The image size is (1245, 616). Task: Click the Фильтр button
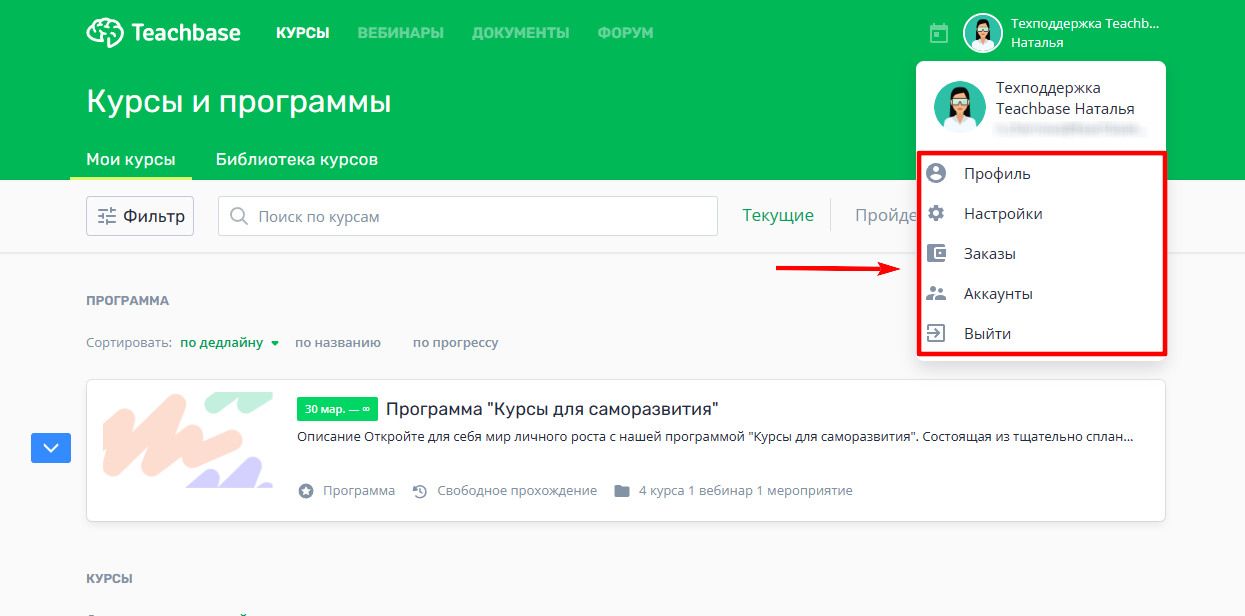point(140,216)
